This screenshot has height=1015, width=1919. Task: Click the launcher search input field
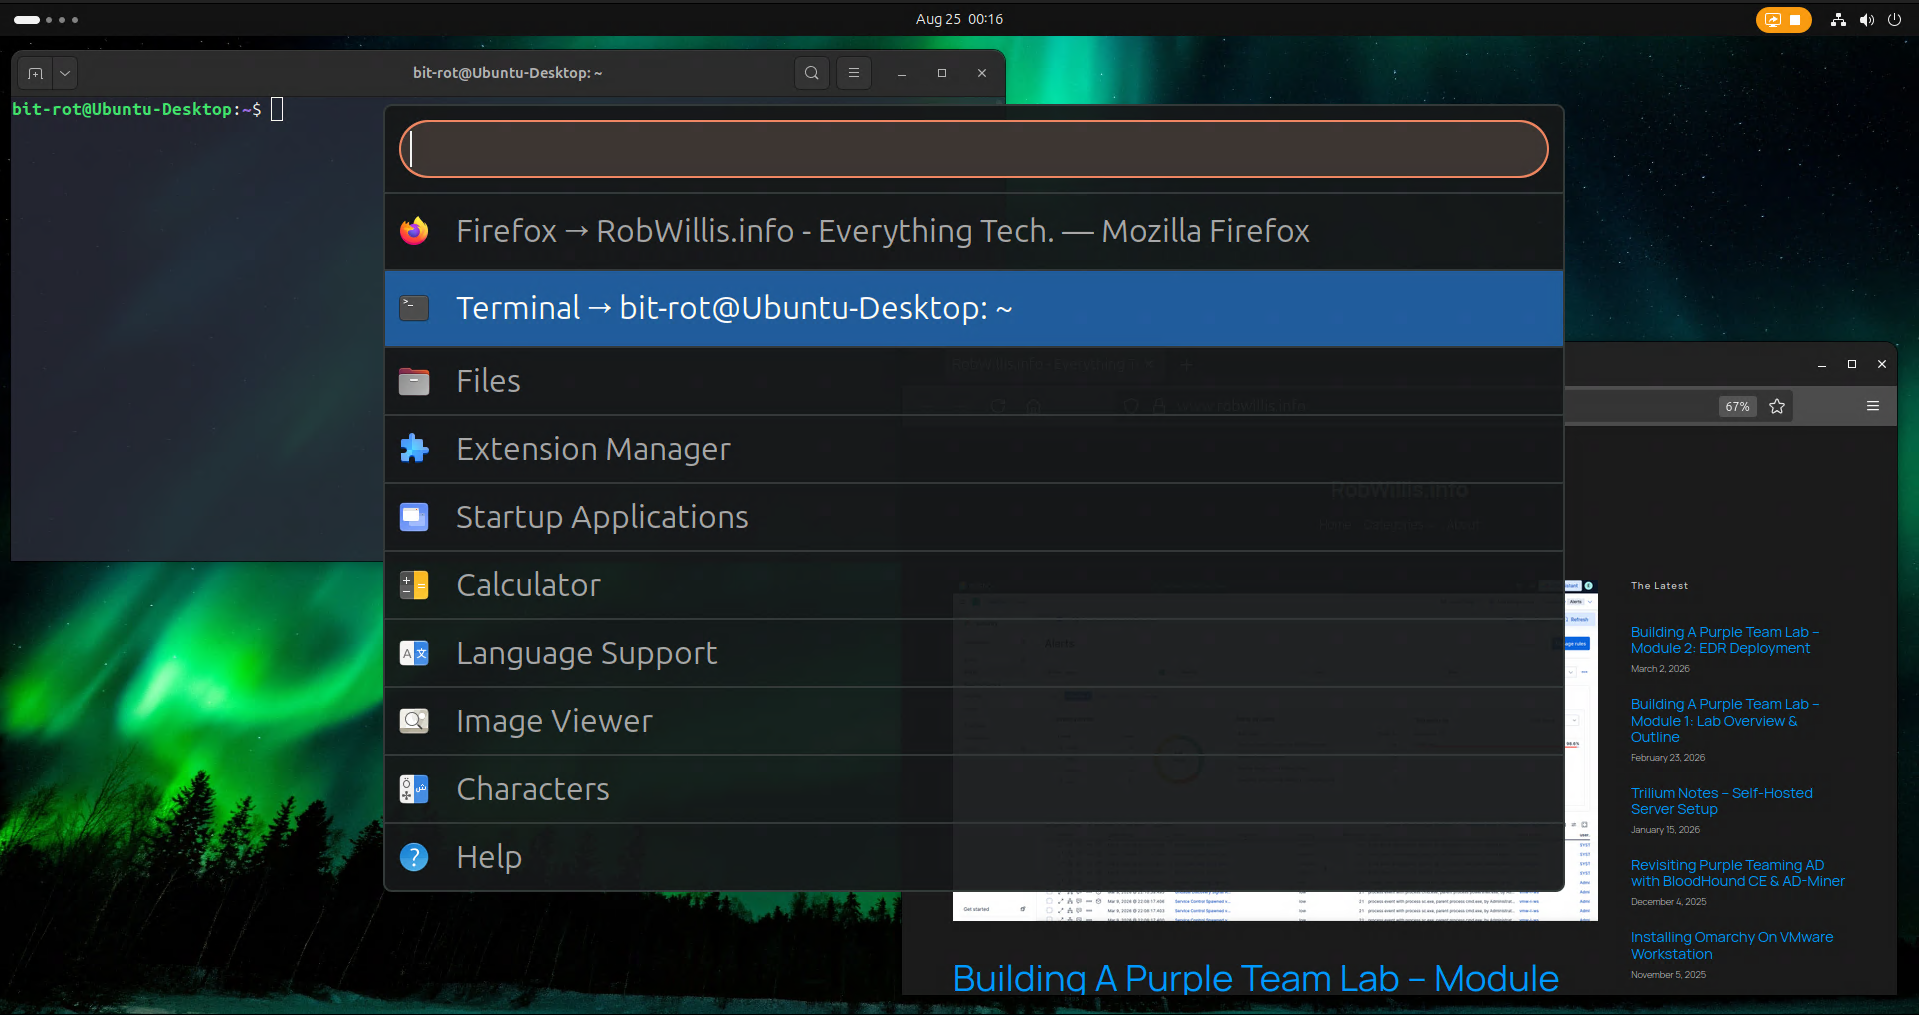pyautogui.click(x=973, y=149)
